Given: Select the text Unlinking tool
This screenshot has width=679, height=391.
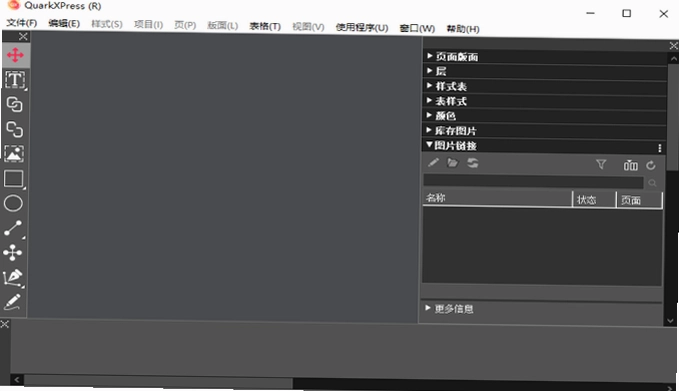Looking at the screenshot, I should coord(14,129).
